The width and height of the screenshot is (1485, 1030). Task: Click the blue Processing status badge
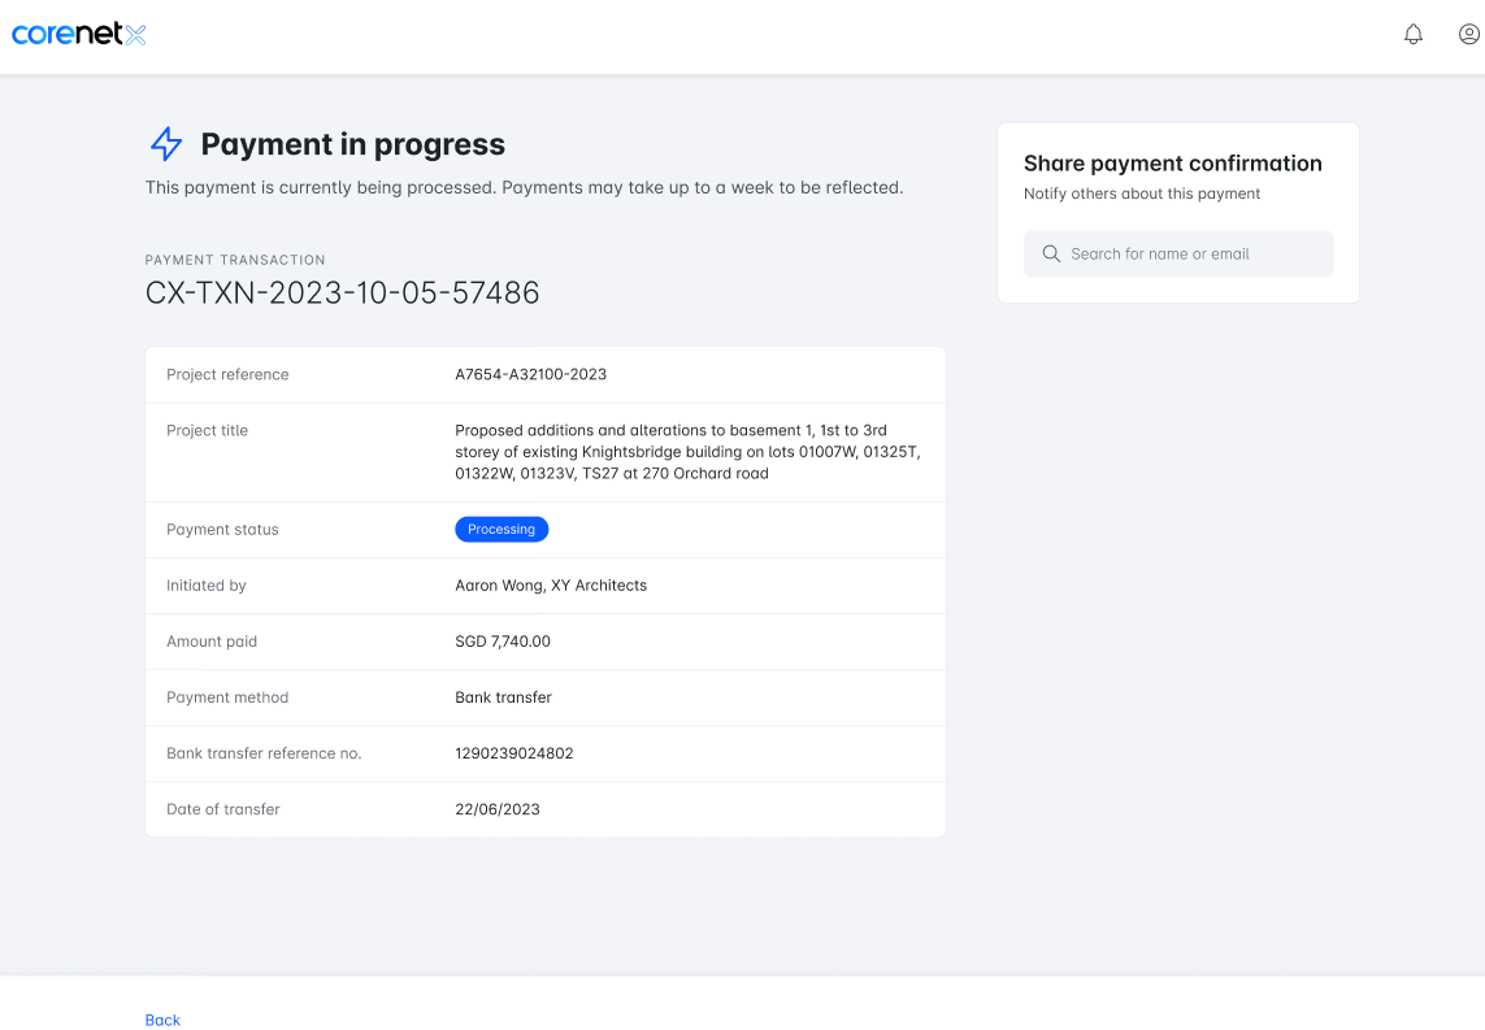coord(501,529)
